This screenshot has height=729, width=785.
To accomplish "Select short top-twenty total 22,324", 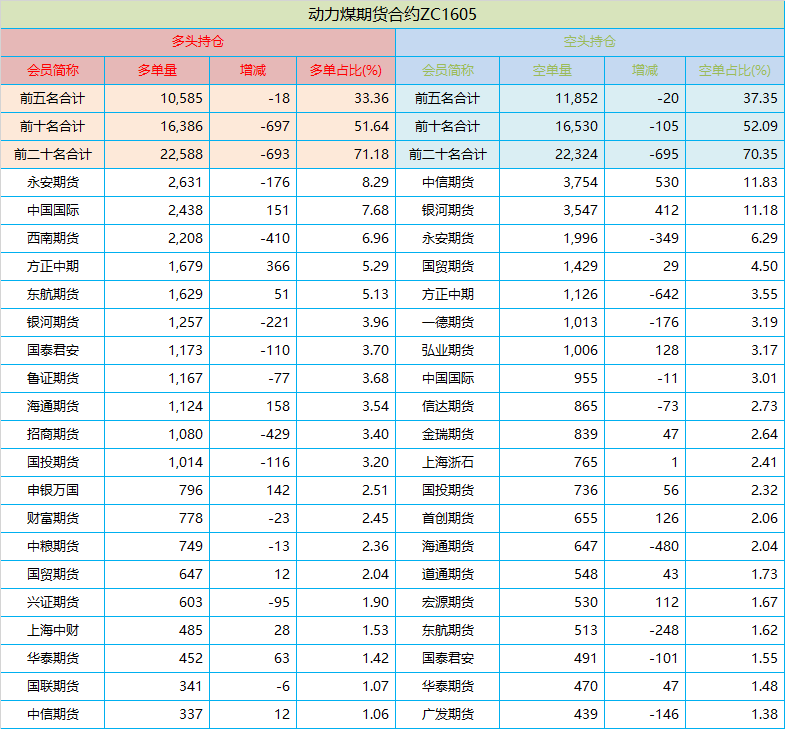I will pyautogui.click(x=576, y=154).
